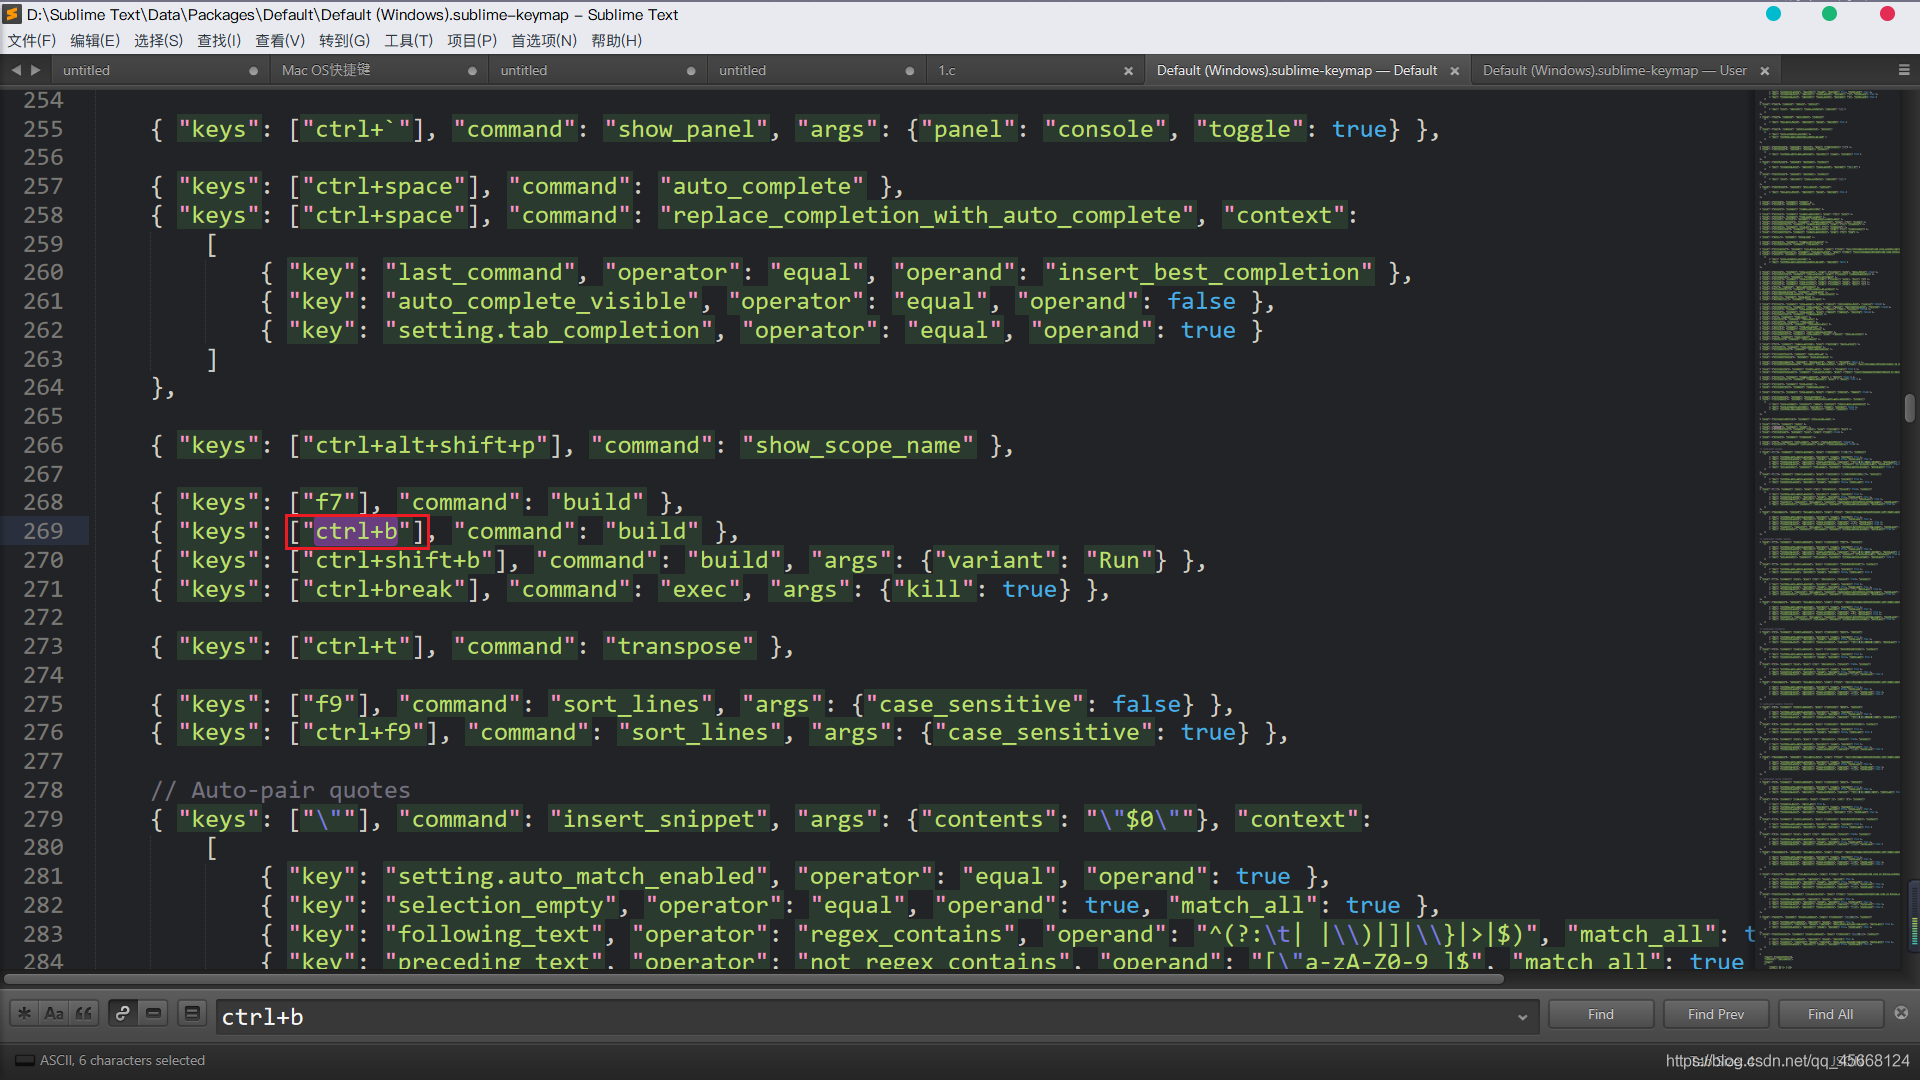
Task: Close the keymap — User tab
Action: pyautogui.click(x=1764, y=71)
